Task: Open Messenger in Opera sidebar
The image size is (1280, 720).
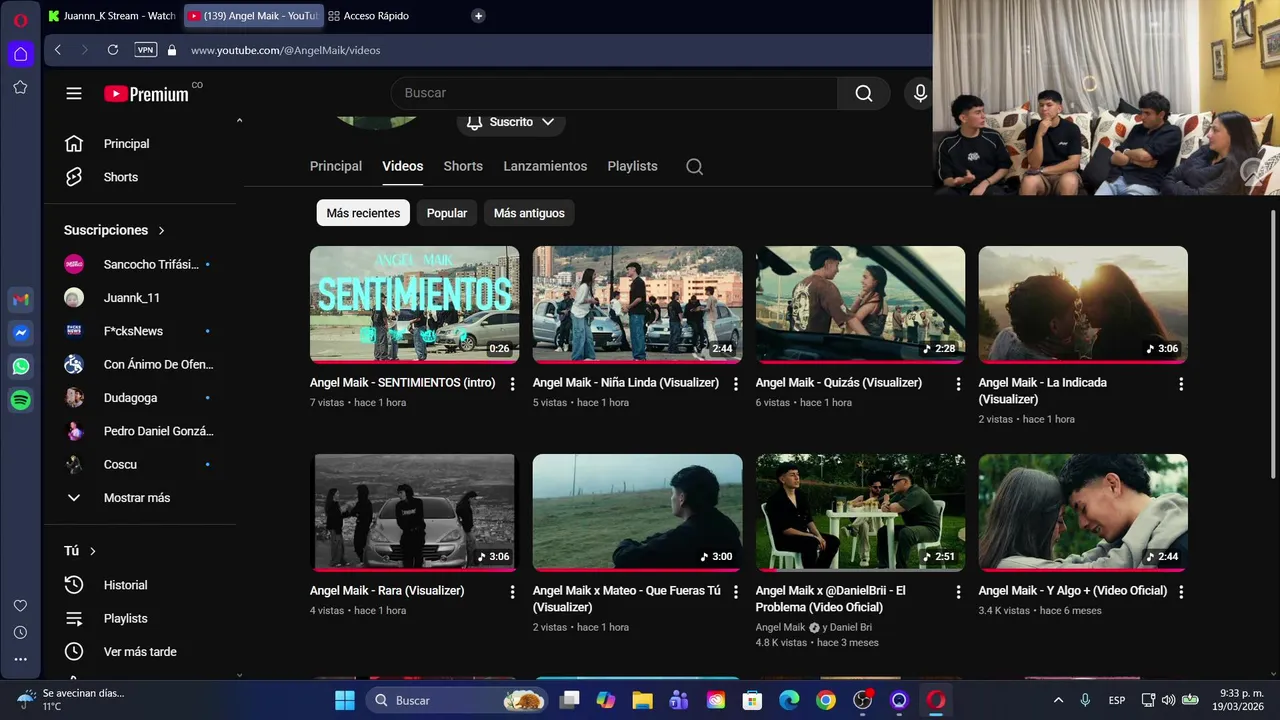Action: pos(21,333)
